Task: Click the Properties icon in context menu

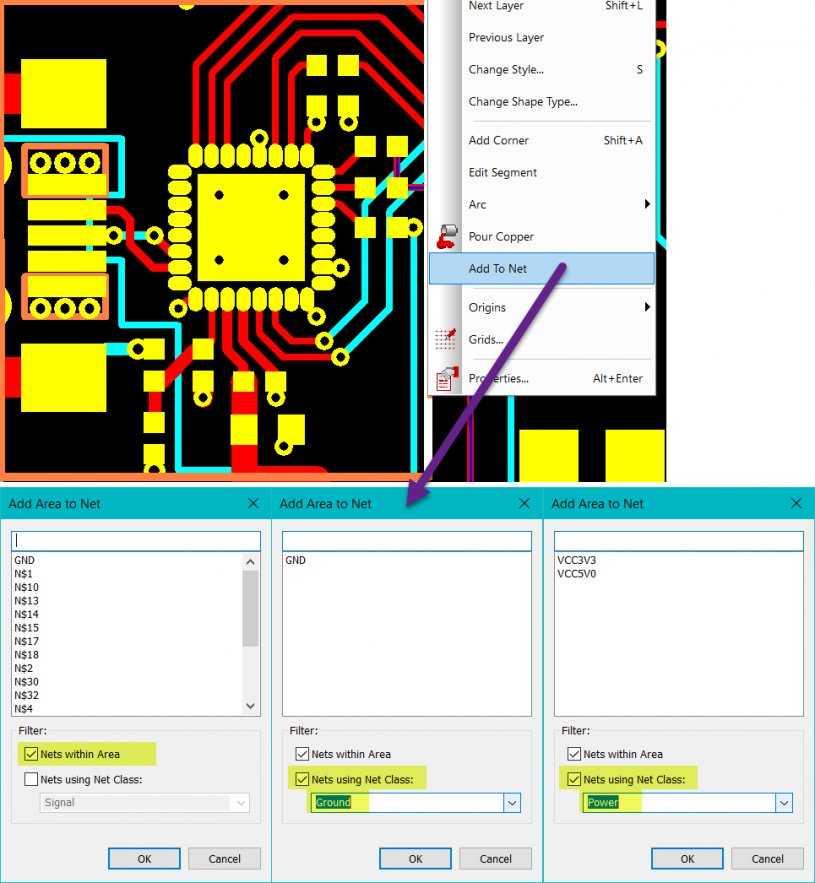Action: pyautogui.click(x=446, y=379)
